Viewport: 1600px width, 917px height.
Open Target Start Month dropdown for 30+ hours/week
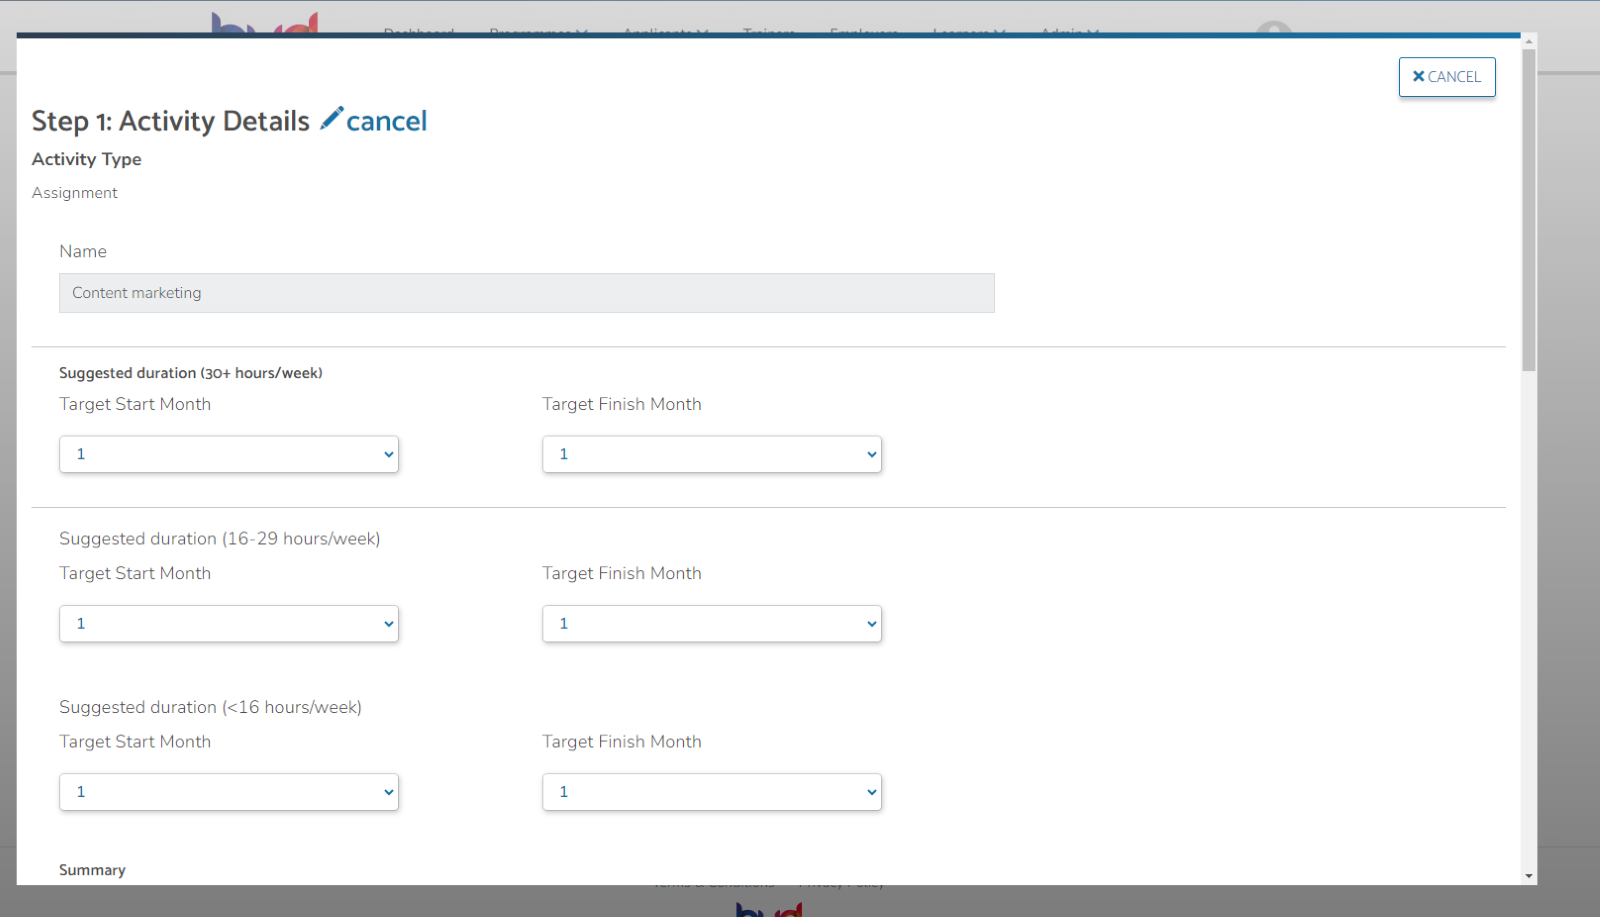228,454
